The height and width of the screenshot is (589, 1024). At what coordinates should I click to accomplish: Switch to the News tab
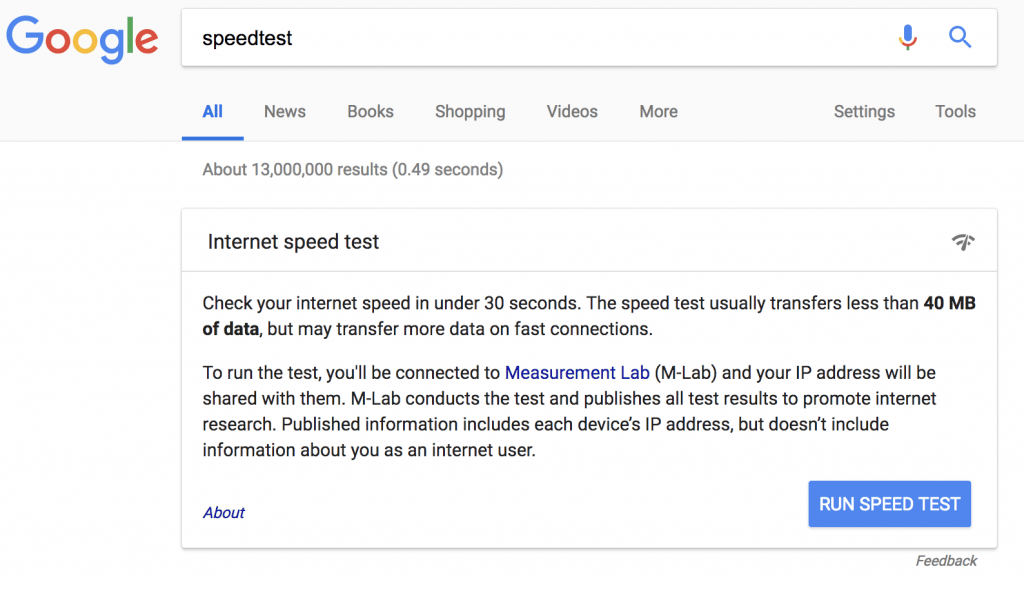(x=285, y=112)
